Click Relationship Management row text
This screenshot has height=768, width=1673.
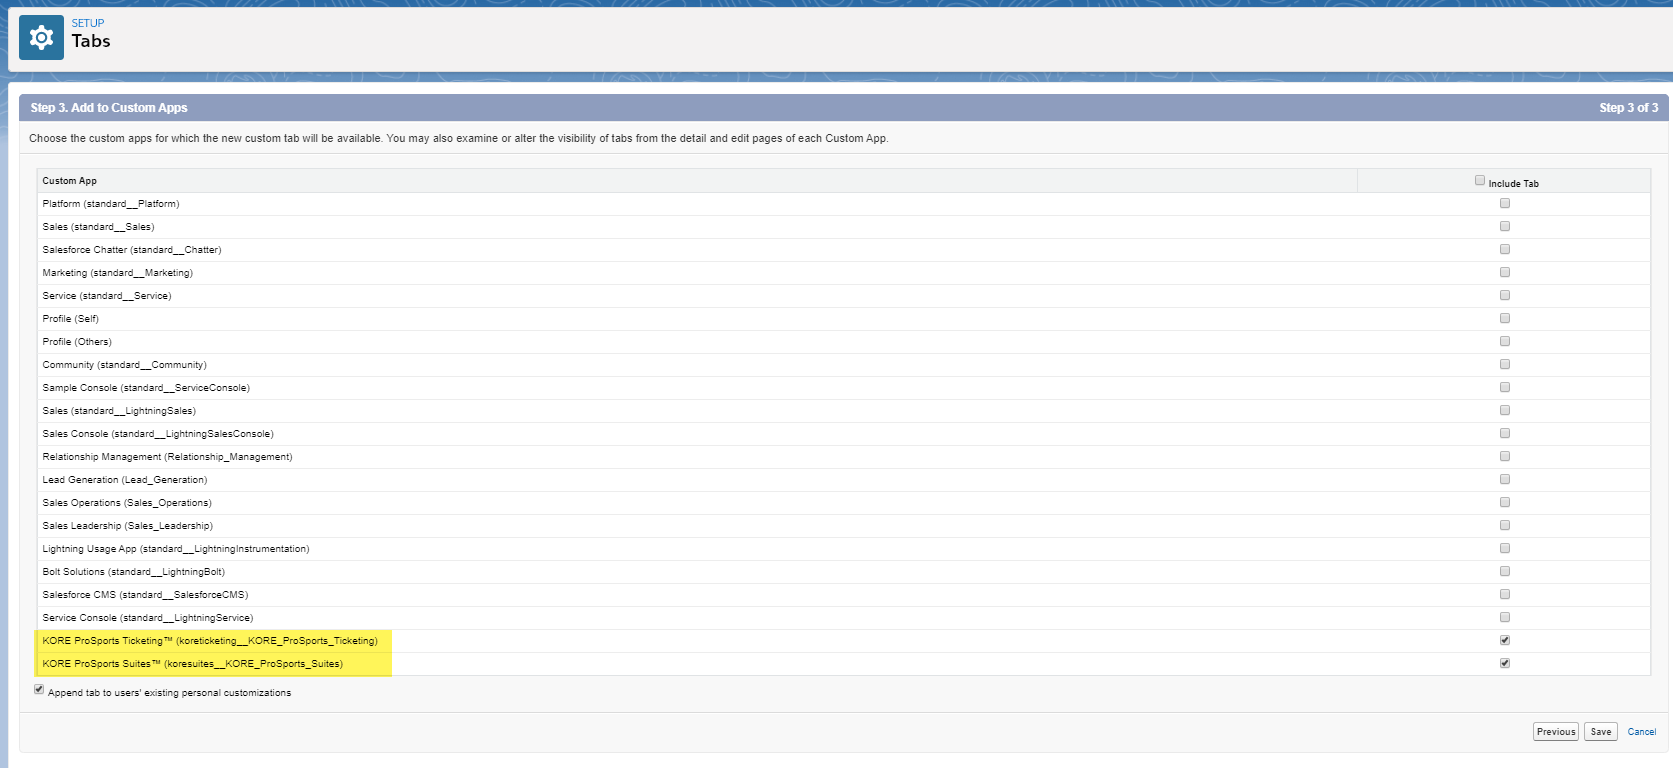(167, 457)
